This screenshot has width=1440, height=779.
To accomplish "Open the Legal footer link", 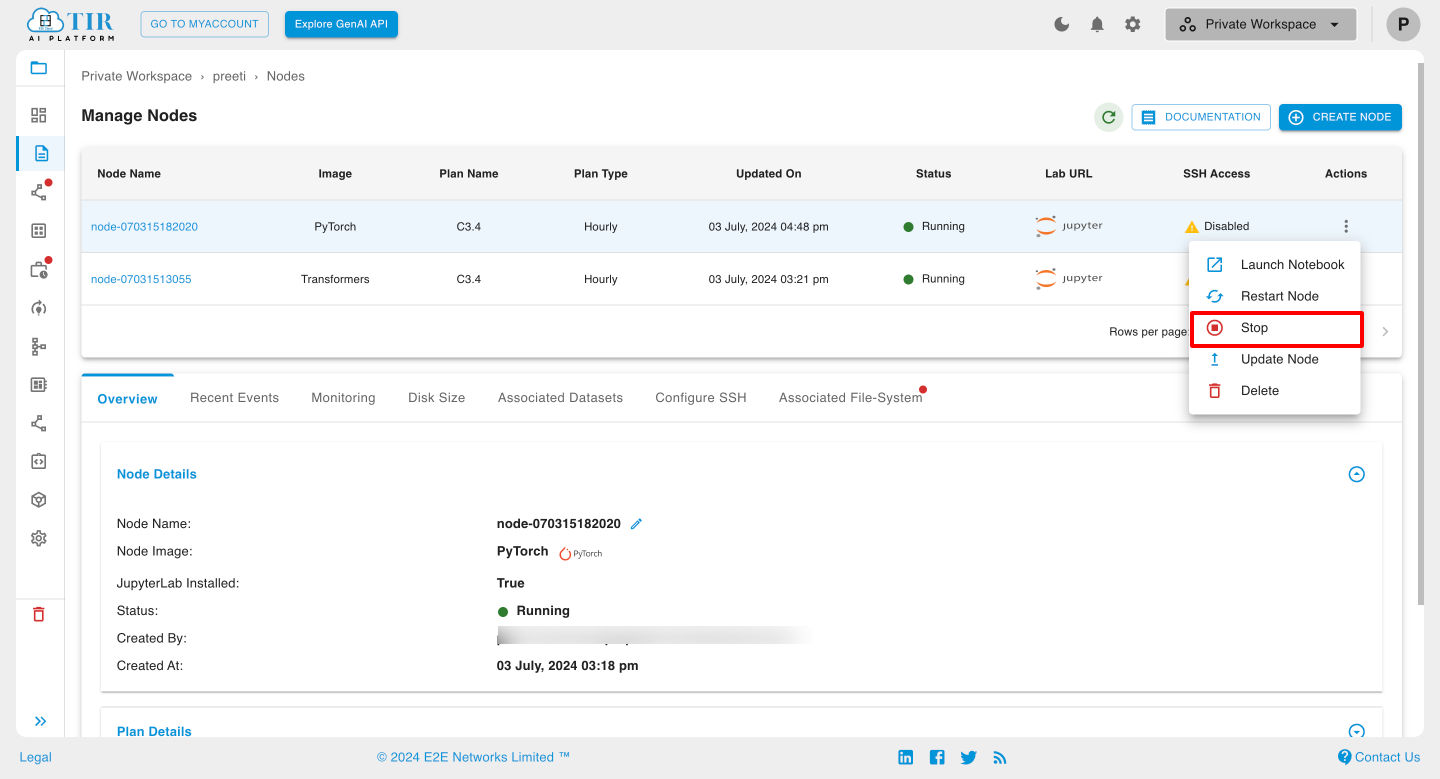I will 35,757.
